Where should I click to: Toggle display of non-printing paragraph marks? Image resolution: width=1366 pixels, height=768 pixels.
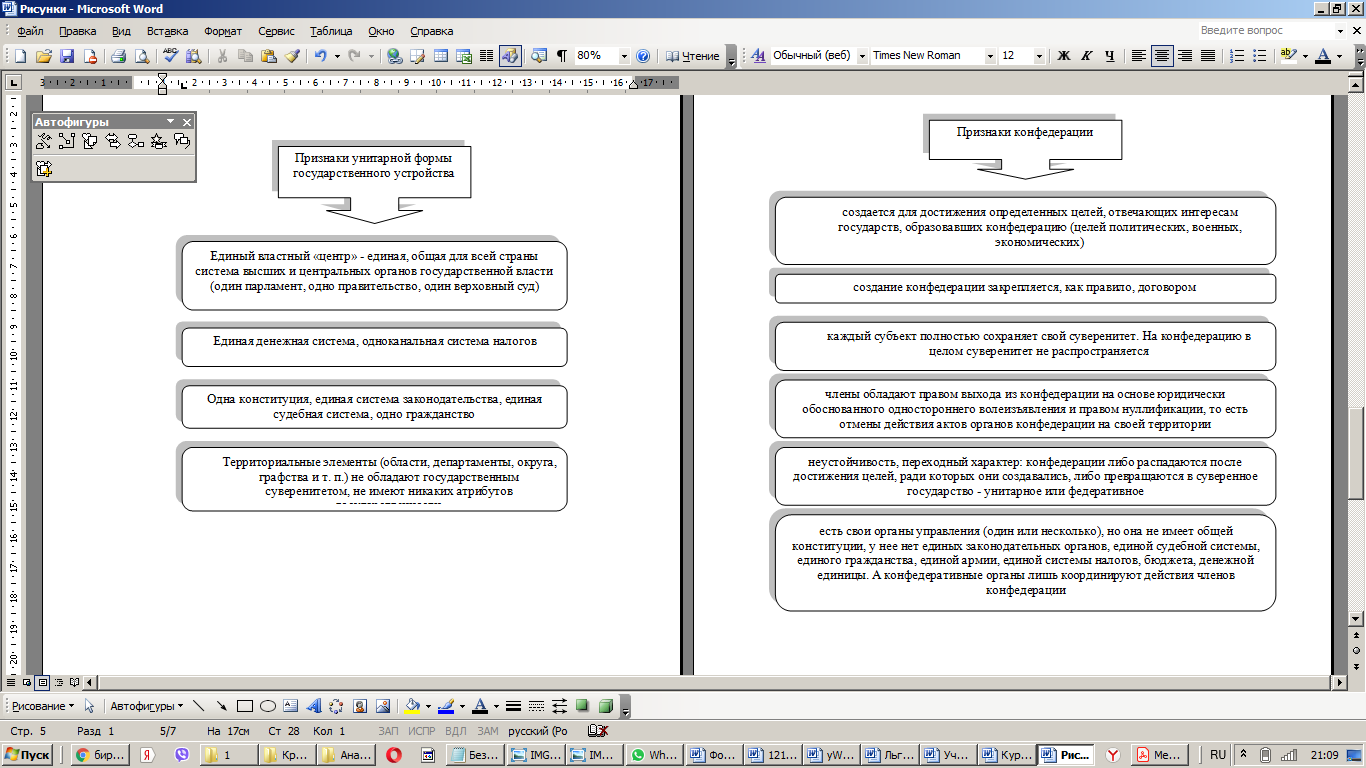[x=562, y=56]
